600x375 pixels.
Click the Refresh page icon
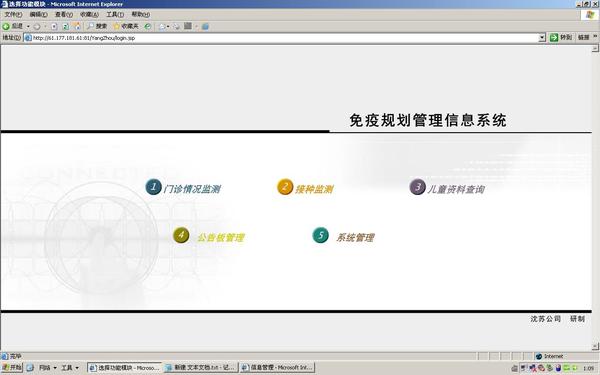click(x=65, y=26)
